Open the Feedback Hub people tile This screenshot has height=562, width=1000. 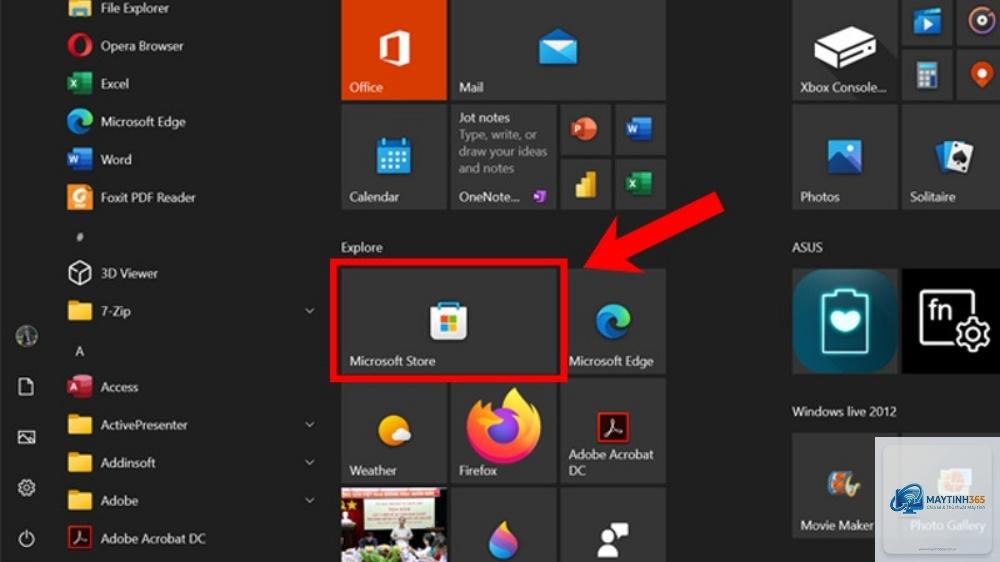[613, 525]
